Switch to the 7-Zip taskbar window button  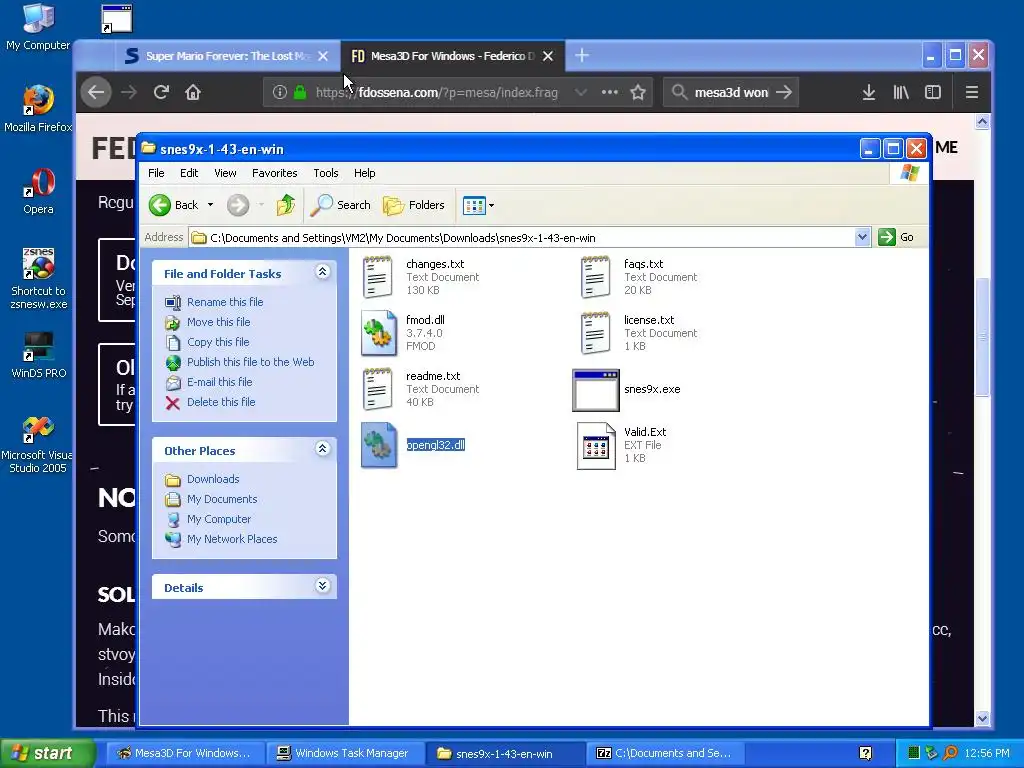click(x=664, y=753)
